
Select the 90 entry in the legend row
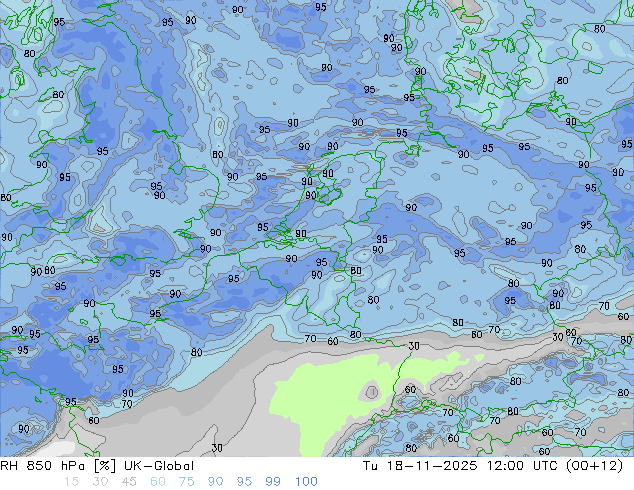(216, 481)
